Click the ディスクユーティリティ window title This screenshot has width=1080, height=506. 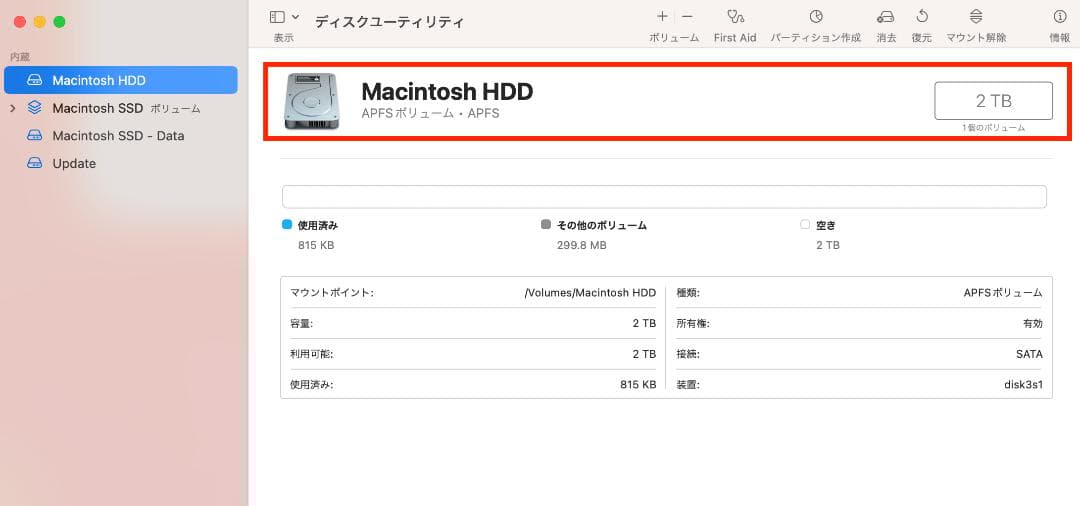pos(389,22)
